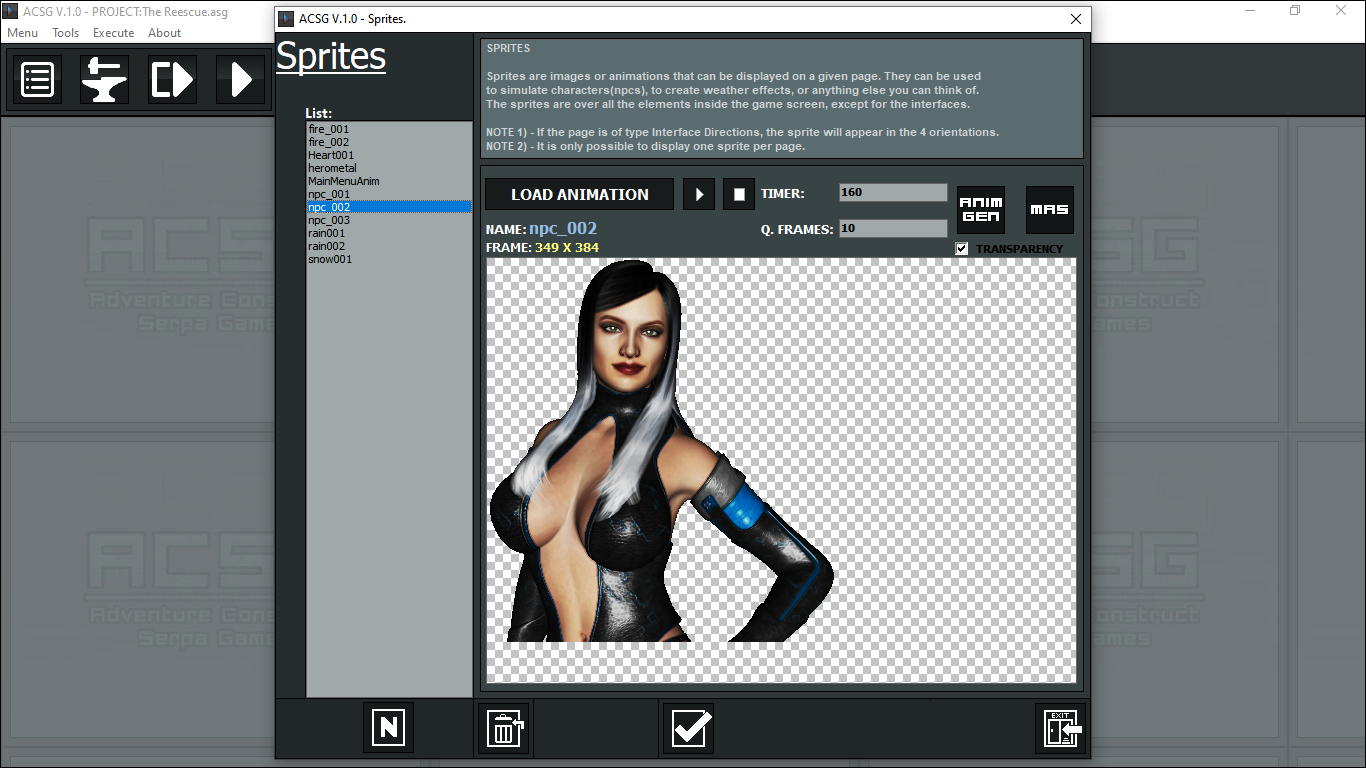Viewport: 1366px width, 768px height.
Task: Select rain001 in sprite list
Action: [389, 233]
